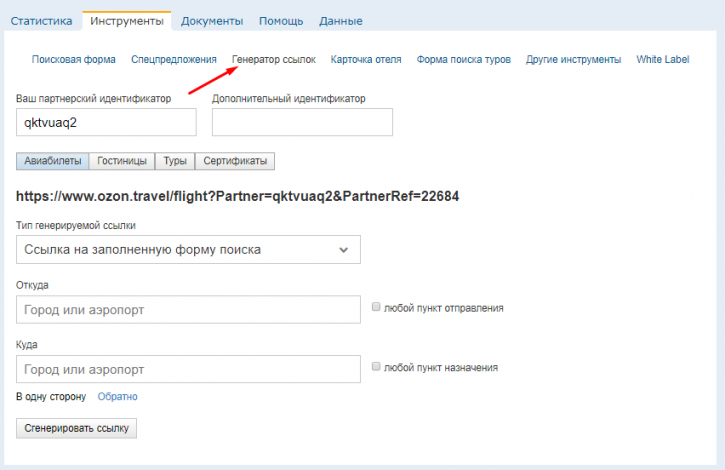725x470 pixels.
Task: Select the Генератор ссылок link
Action: tap(274, 59)
